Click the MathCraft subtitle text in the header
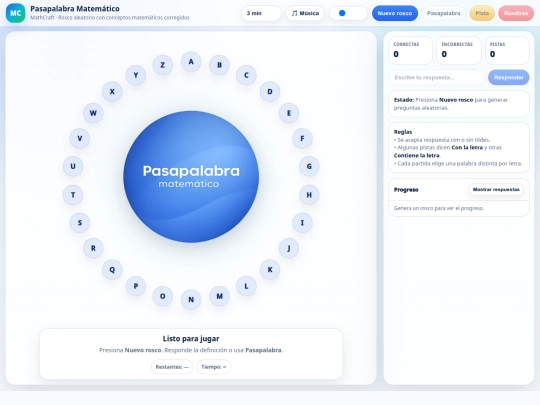 [x=110, y=17]
